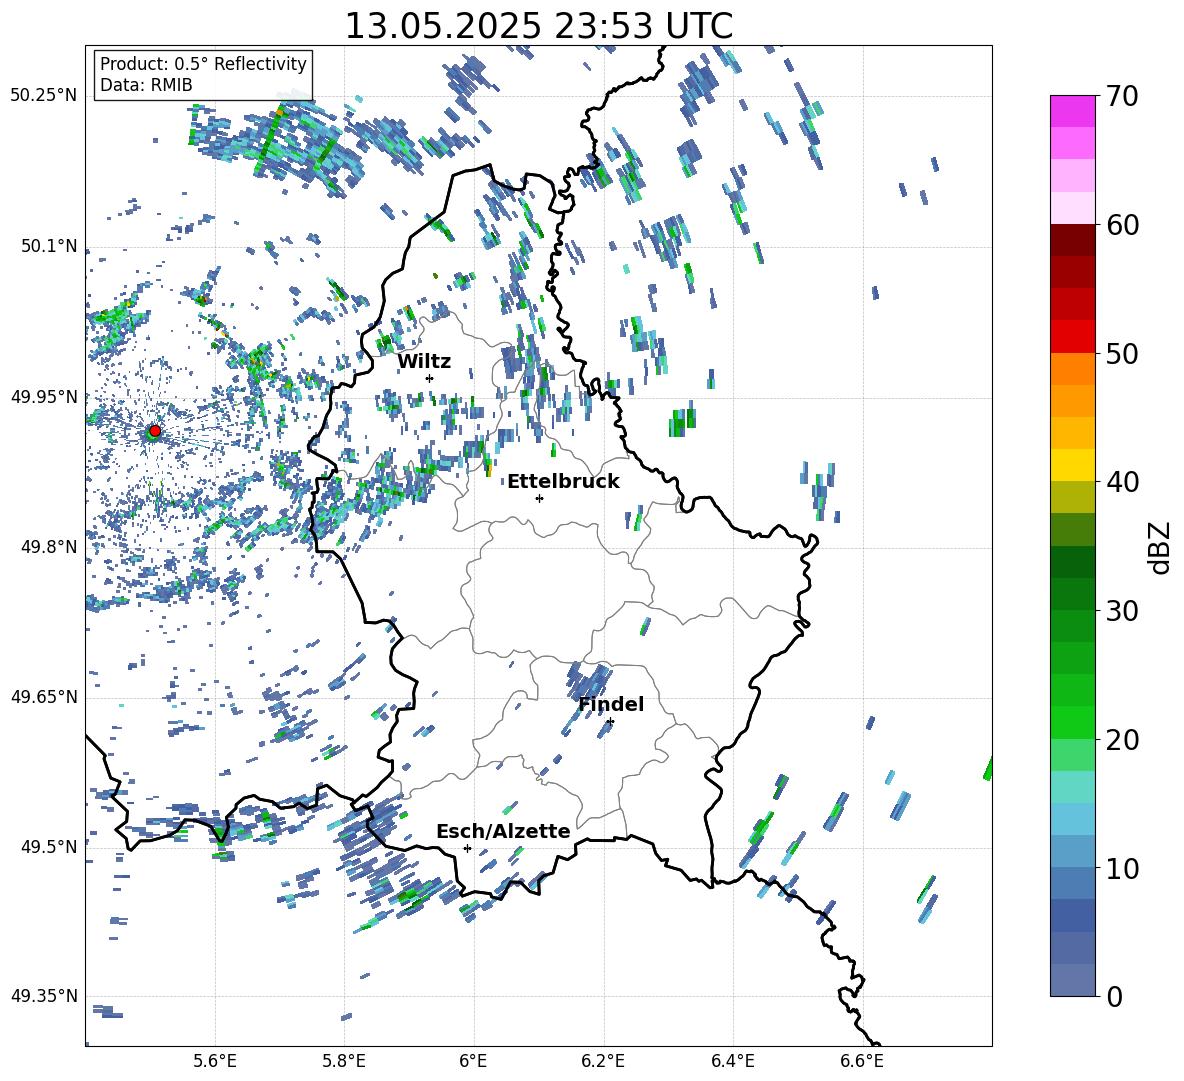Viewport: 1184px width, 1081px height.
Task: Click the 49.65°N latitude label
Action: point(44,697)
